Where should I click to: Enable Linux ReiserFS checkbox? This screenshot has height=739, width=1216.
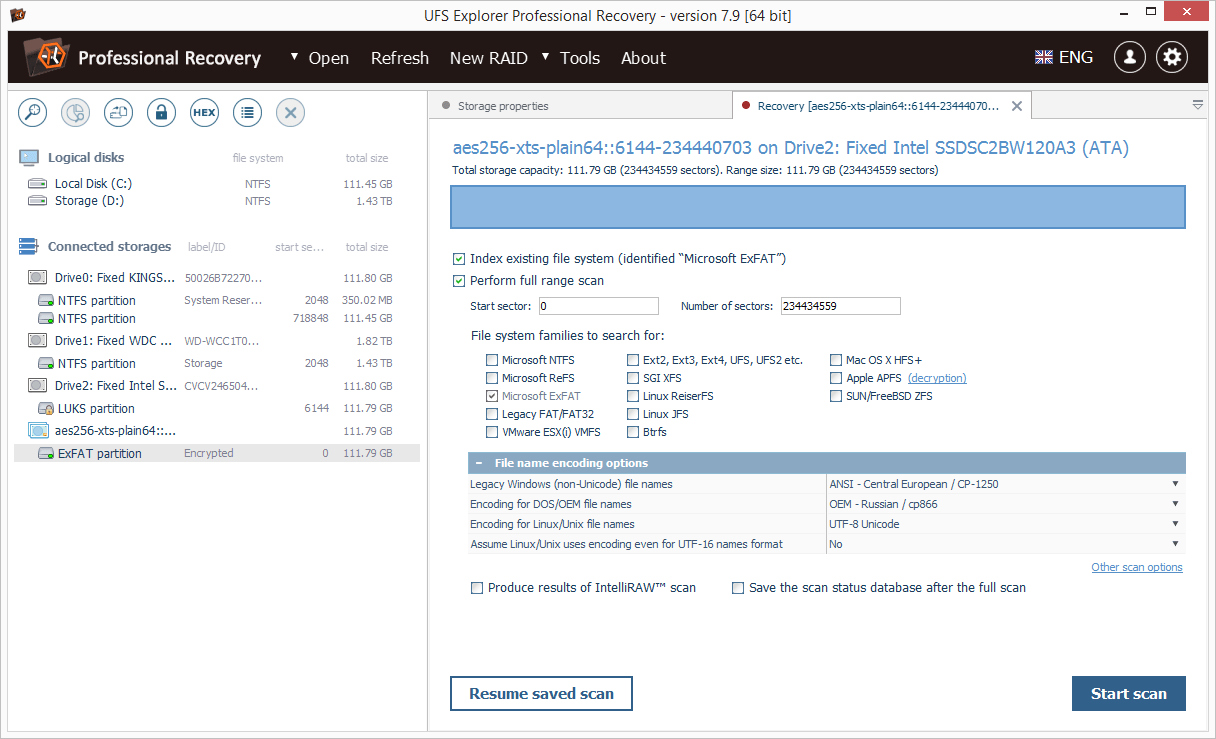click(634, 396)
